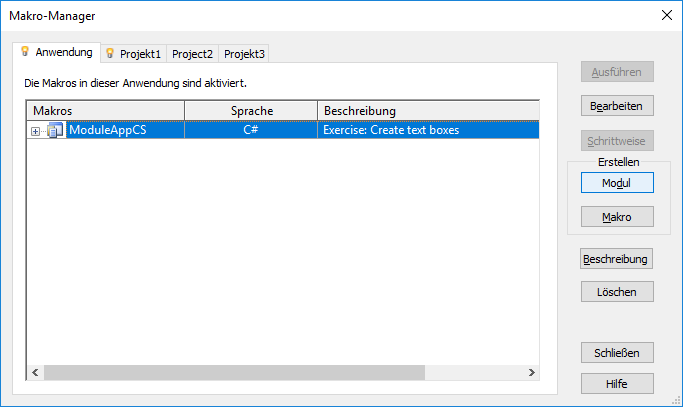Open the Projekt3 tab
This screenshot has height=407, width=683.
tap(244, 54)
